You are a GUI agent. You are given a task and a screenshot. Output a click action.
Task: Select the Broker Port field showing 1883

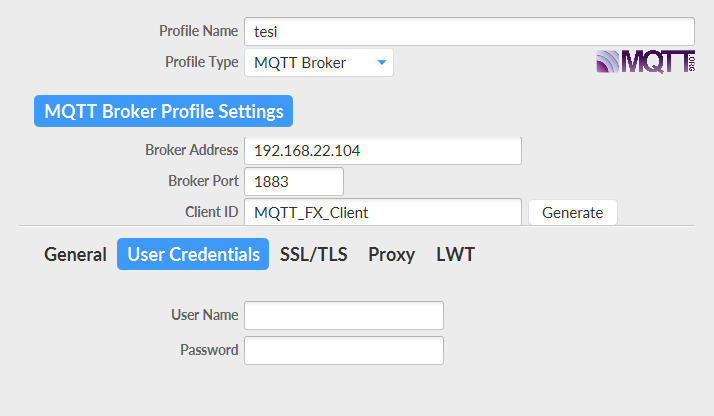point(294,182)
